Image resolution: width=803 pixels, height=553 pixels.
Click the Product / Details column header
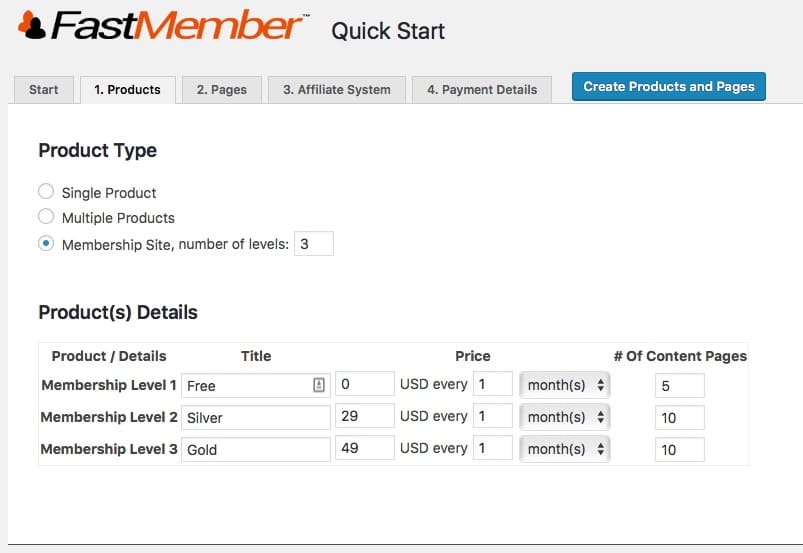click(109, 356)
